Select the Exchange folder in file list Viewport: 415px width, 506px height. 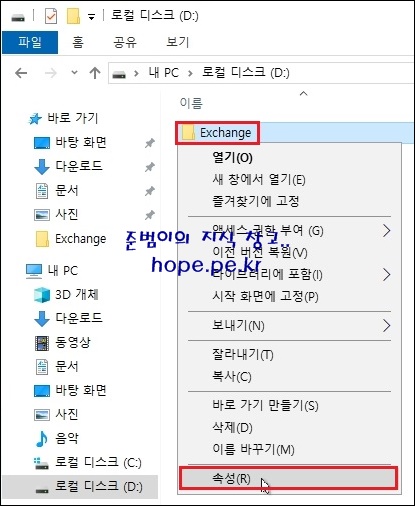[x=225, y=133]
